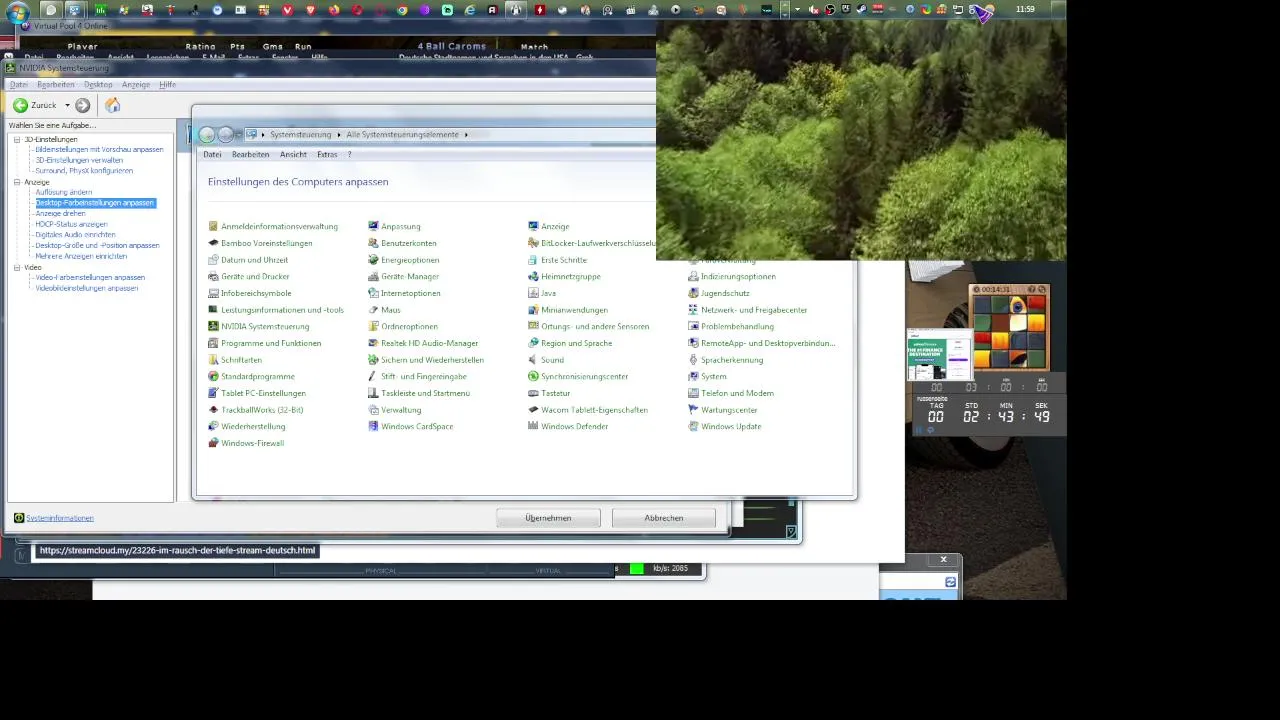
Task: Click the NVIDIA Systemsteuerung icon in list
Action: (x=213, y=326)
